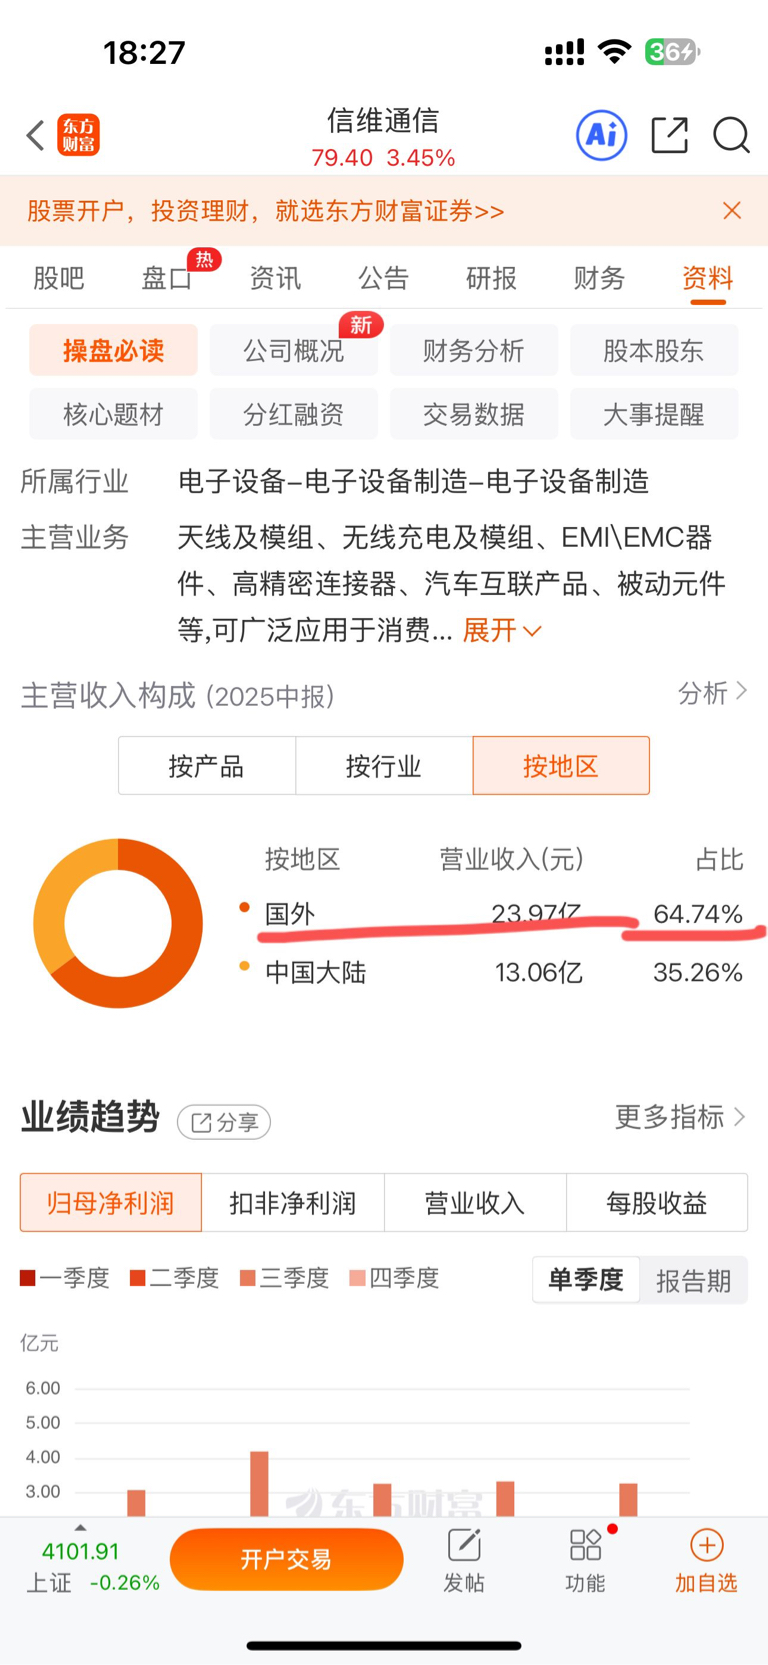
Task: Switch revenue breakdown to 按产品
Action: (x=206, y=766)
